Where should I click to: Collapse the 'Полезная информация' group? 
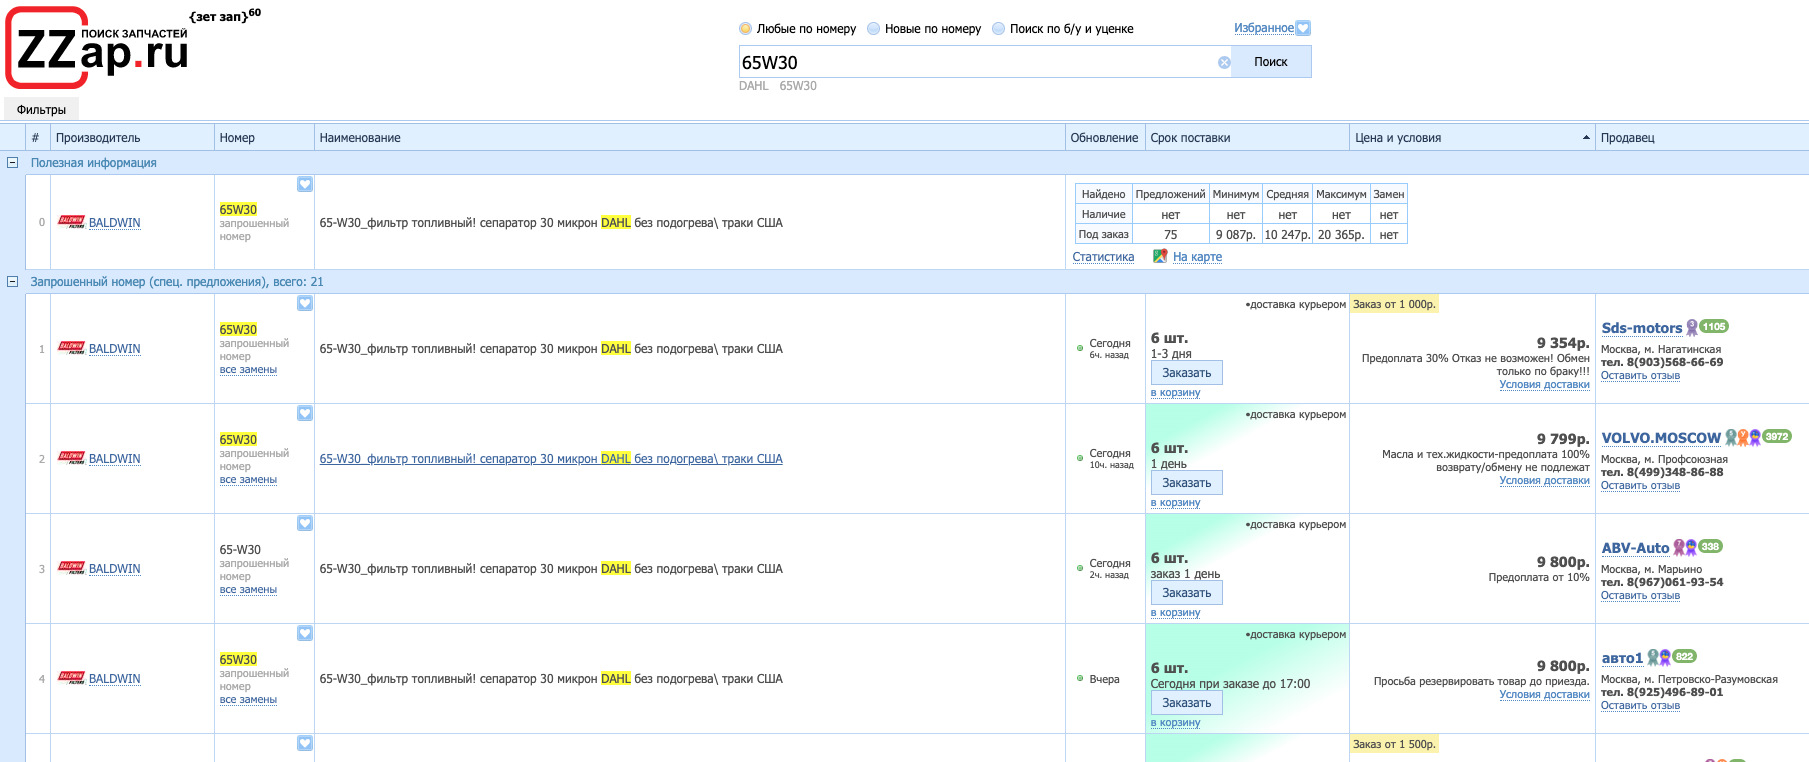point(12,162)
